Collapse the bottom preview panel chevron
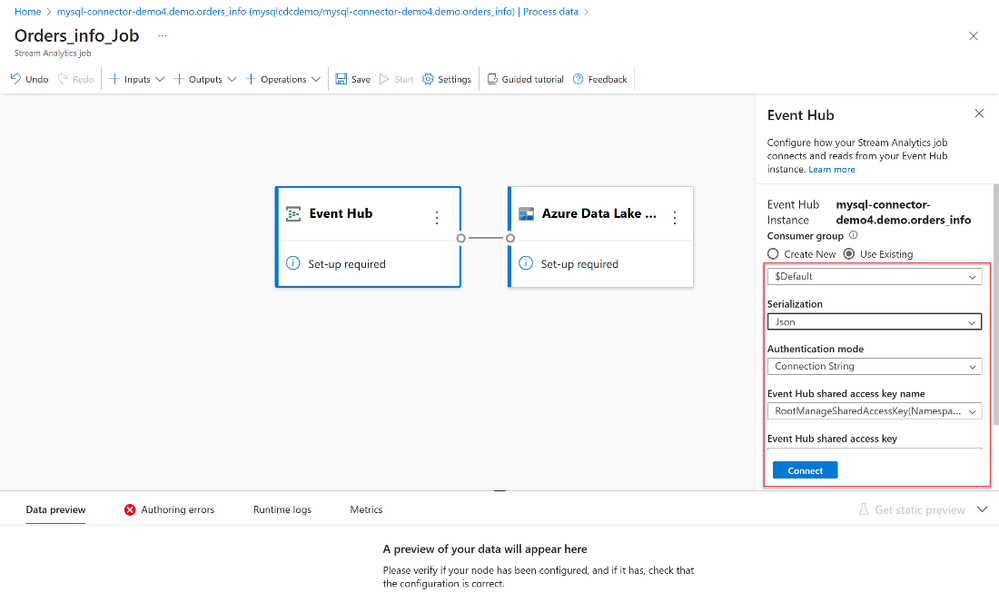 coord(982,509)
